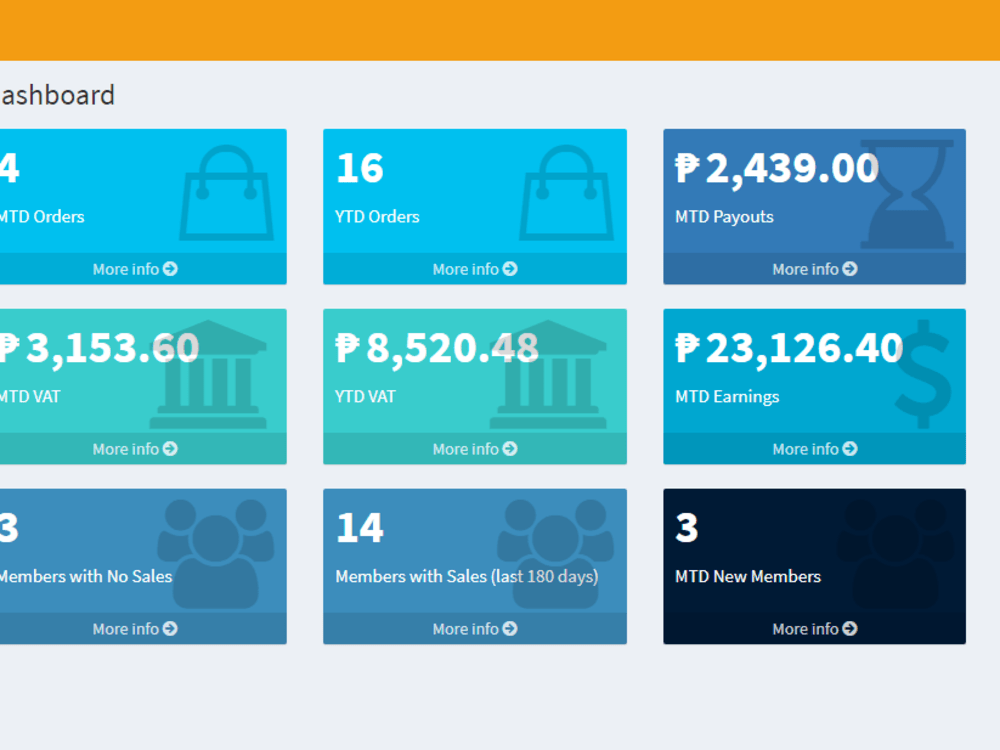
Task: Click the bank building icon on YTD VAT
Action: 548,374
